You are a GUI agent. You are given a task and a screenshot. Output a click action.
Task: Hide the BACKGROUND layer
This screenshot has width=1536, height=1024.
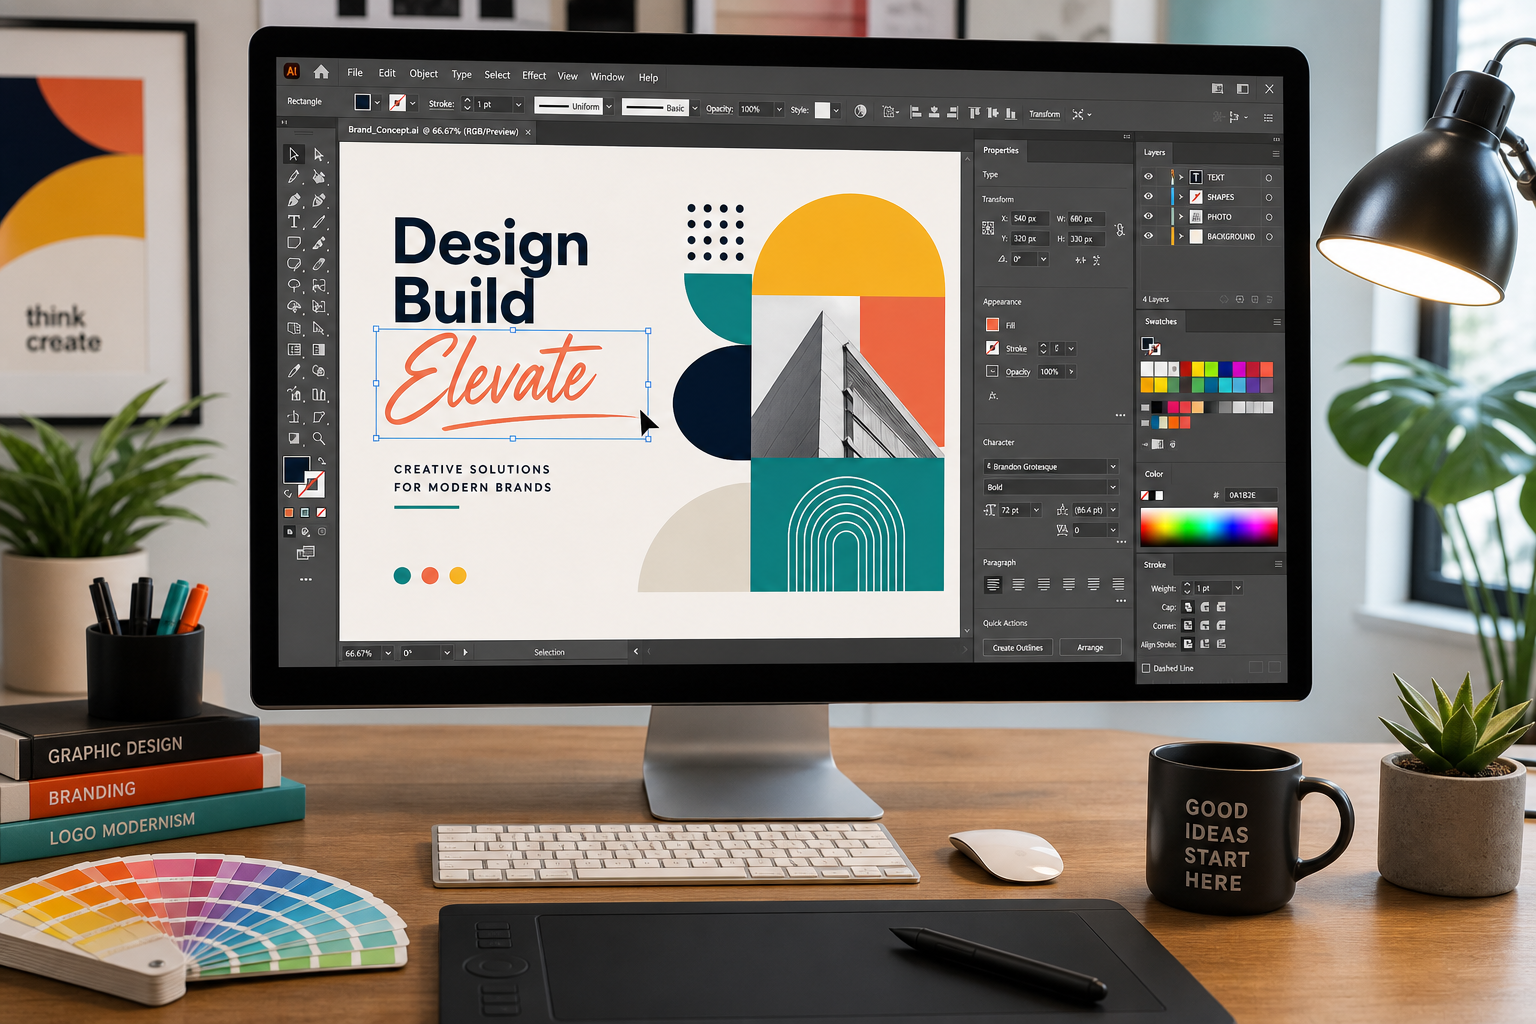tap(1148, 236)
